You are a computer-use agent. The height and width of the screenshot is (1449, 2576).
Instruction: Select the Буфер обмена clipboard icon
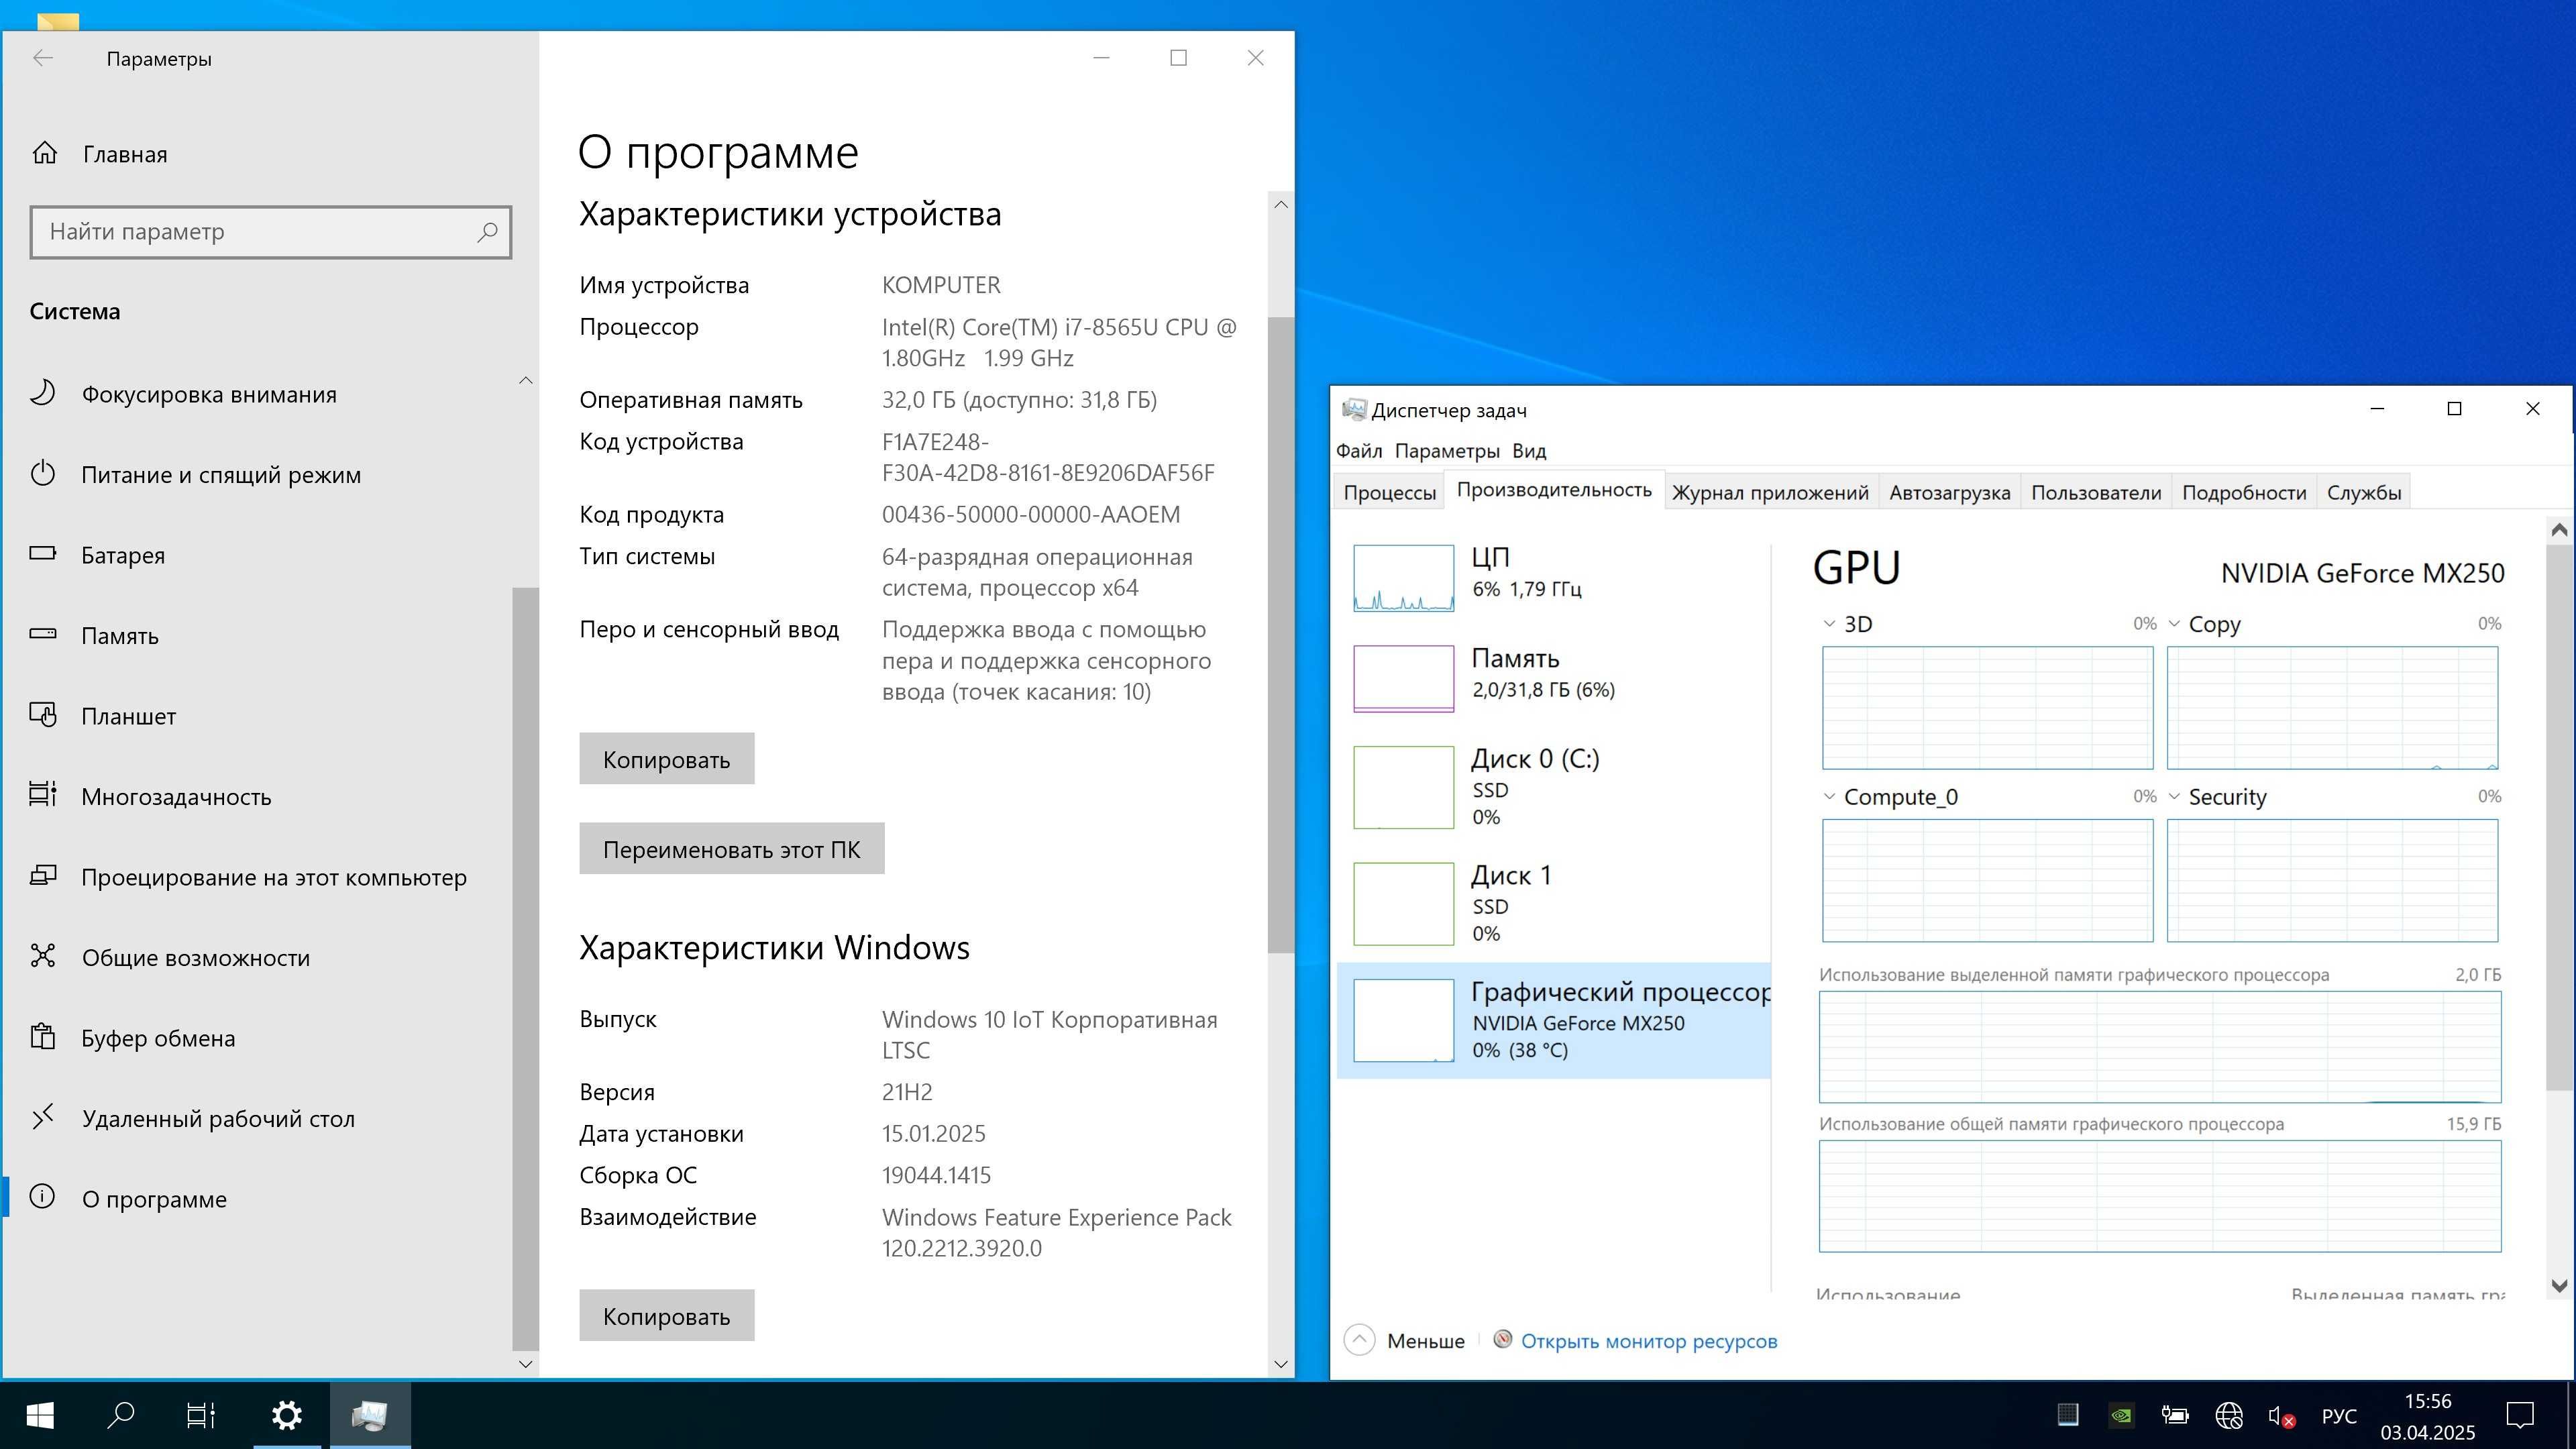43,1036
